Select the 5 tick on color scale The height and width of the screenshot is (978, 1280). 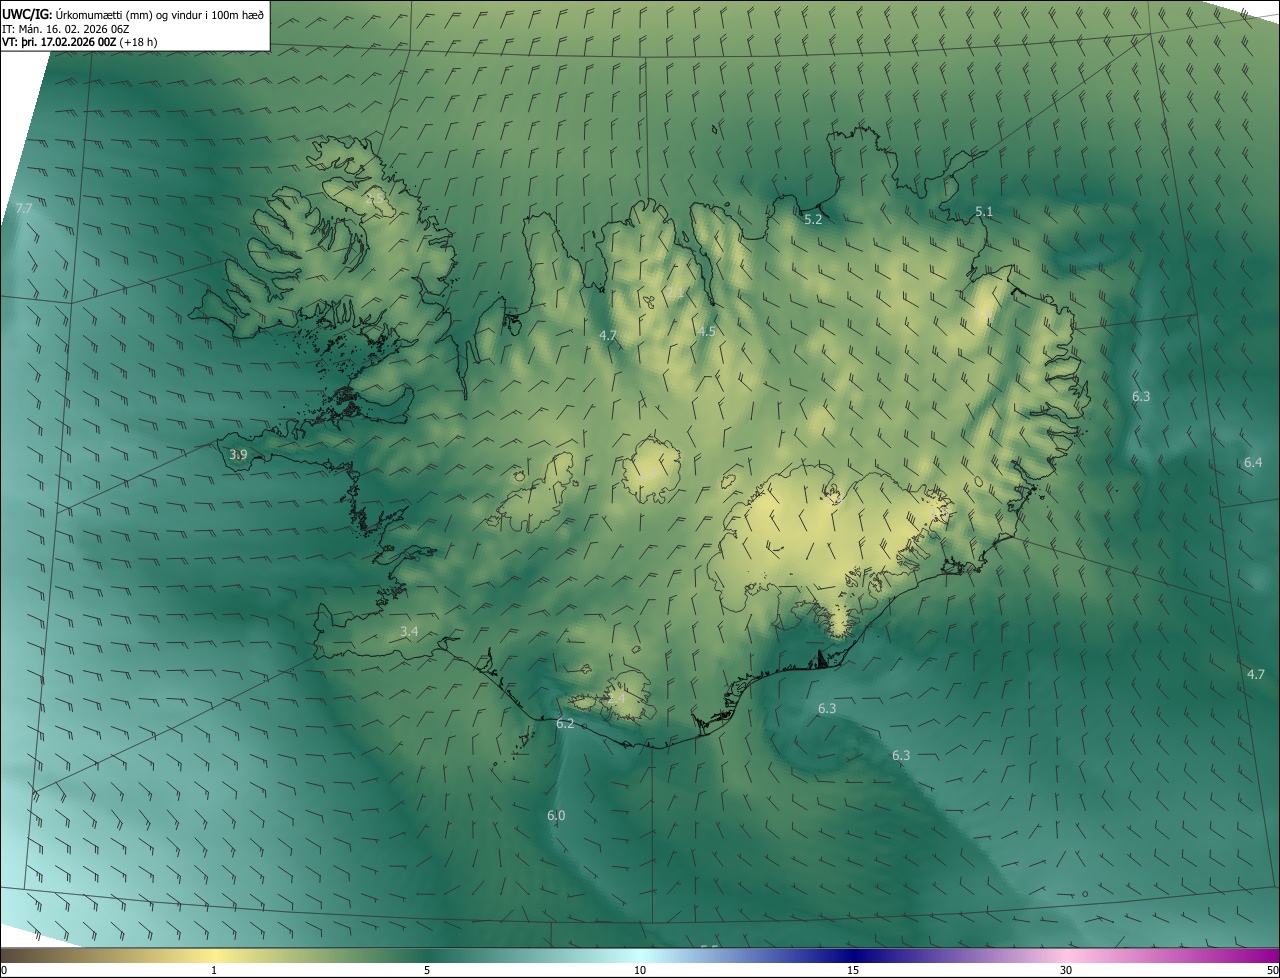pyautogui.click(x=427, y=970)
